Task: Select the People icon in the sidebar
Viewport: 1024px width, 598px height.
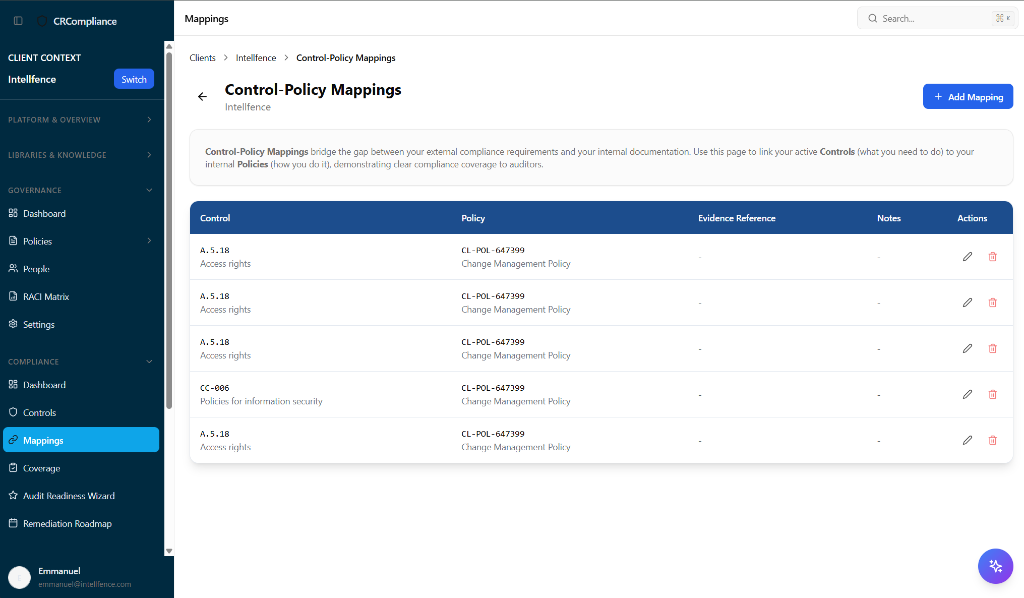Action: pyautogui.click(x=14, y=268)
